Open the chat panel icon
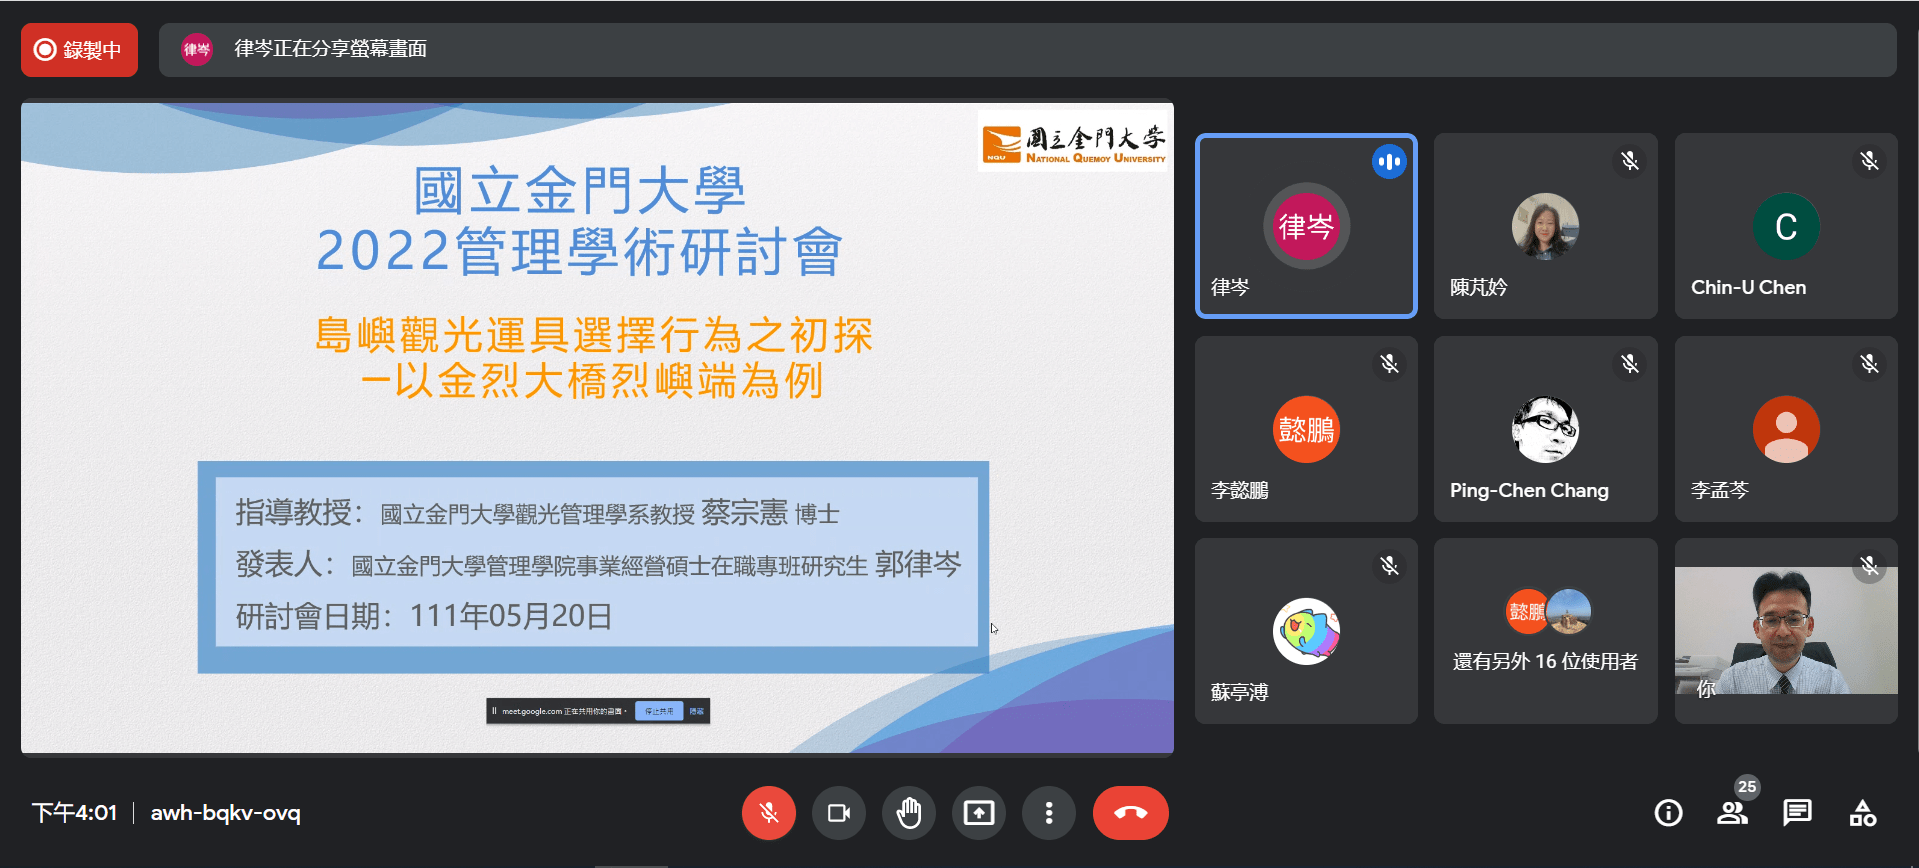The height and width of the screenshot is (868, 1919). tap(1797, 813)
